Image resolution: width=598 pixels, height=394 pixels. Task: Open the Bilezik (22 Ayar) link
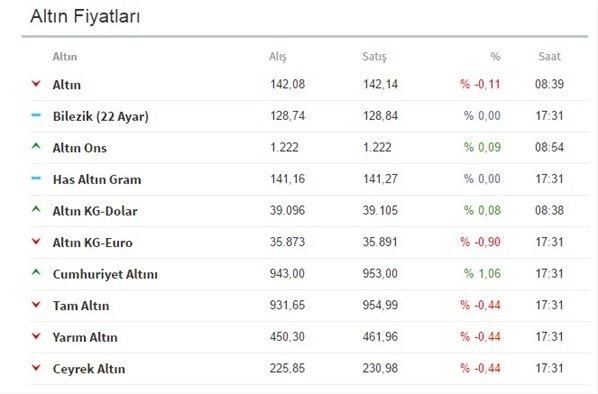[101, 116]
